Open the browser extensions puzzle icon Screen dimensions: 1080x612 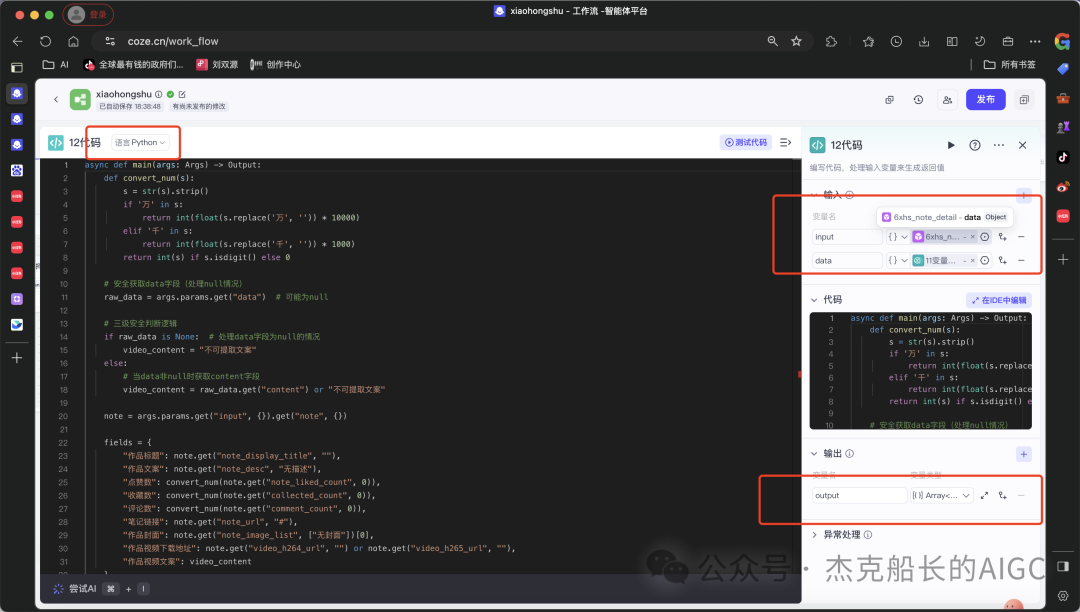(831, 41)
